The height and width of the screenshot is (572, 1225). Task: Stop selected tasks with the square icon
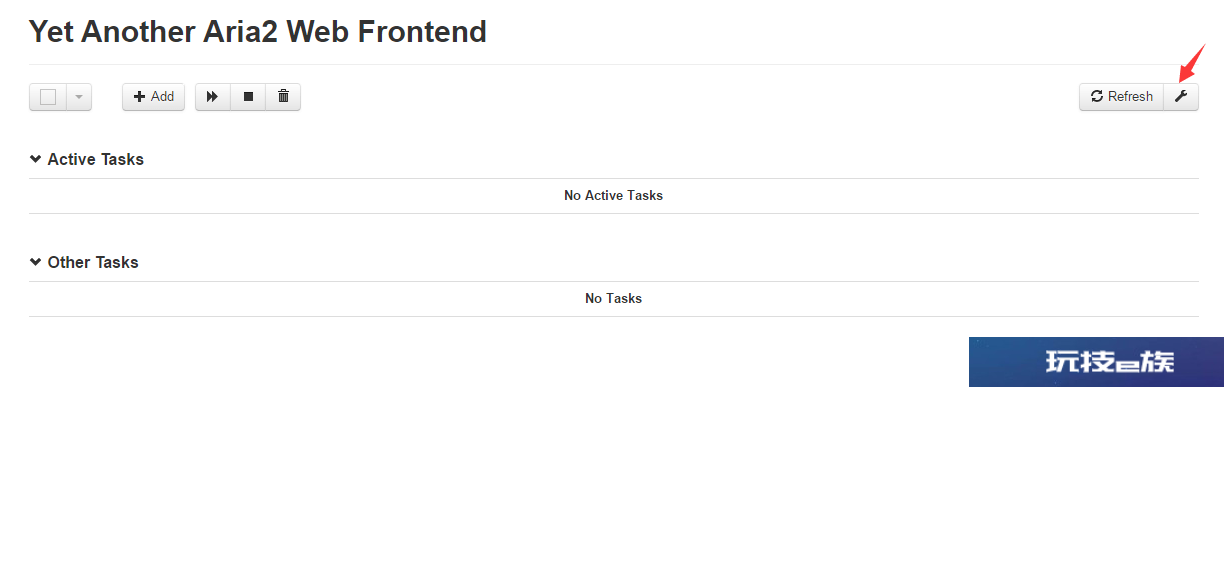coord(248,96)
